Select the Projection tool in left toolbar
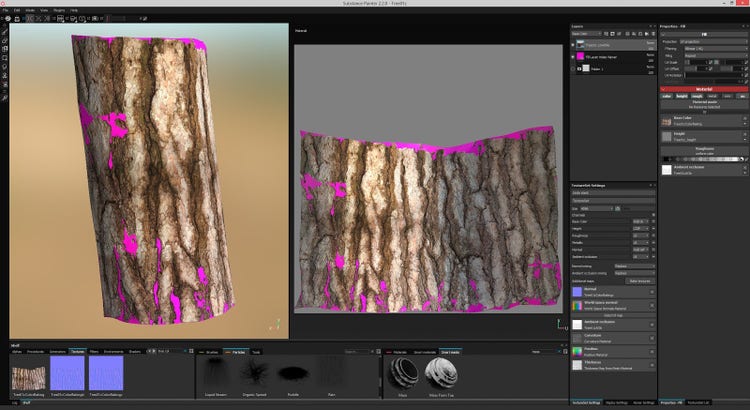The height and width of the screenshot is (410, 750). (5, 48)
